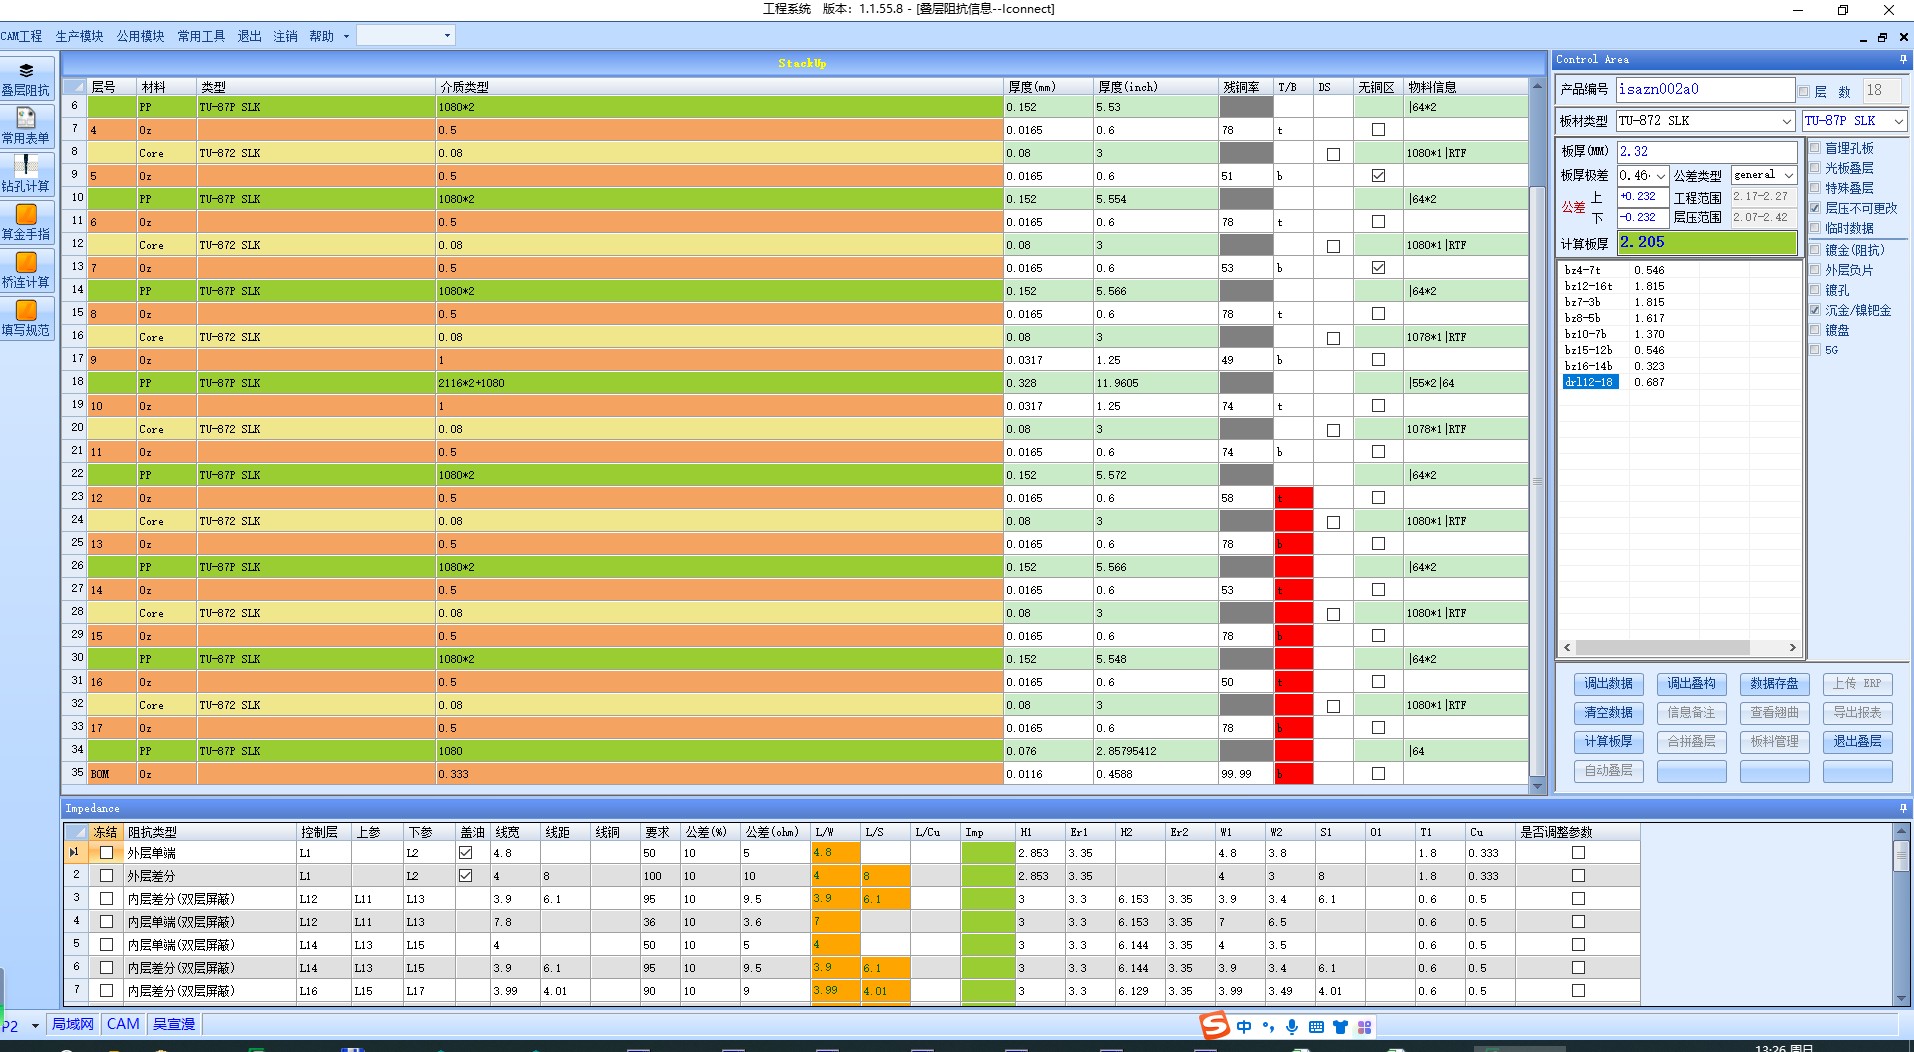
Task: Open the 叠层阻抗 stackup impedance tool
Action: tap(26, 79)
